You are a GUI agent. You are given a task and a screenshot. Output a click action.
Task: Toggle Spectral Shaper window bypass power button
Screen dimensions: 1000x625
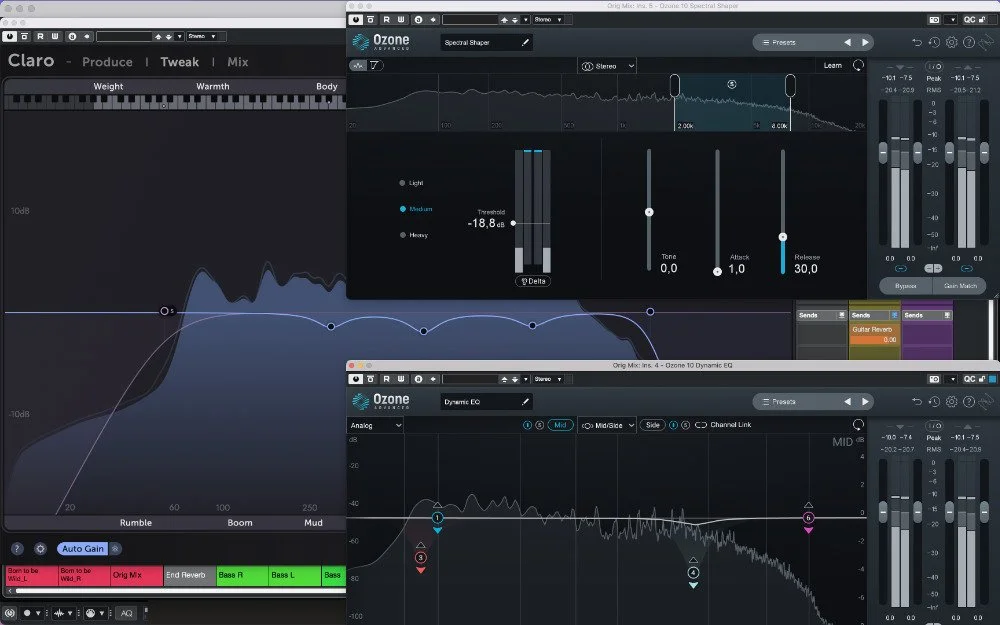pos(356,20)
